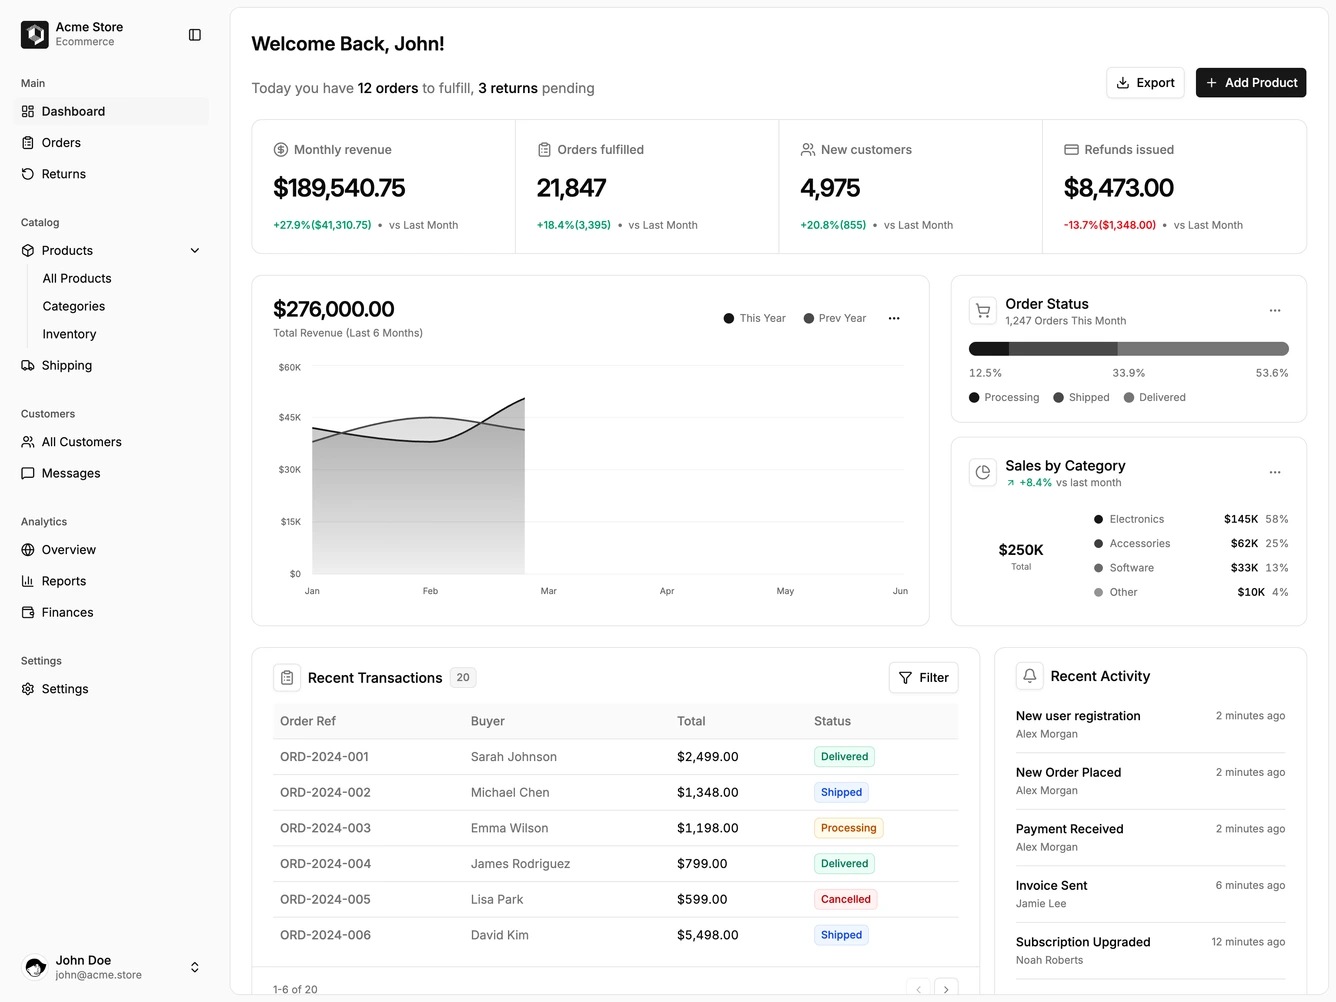Open the revenue chart more options menu
Image resolution: width=1336 pixels, height=1002 pixels.
tap(894, 319)
